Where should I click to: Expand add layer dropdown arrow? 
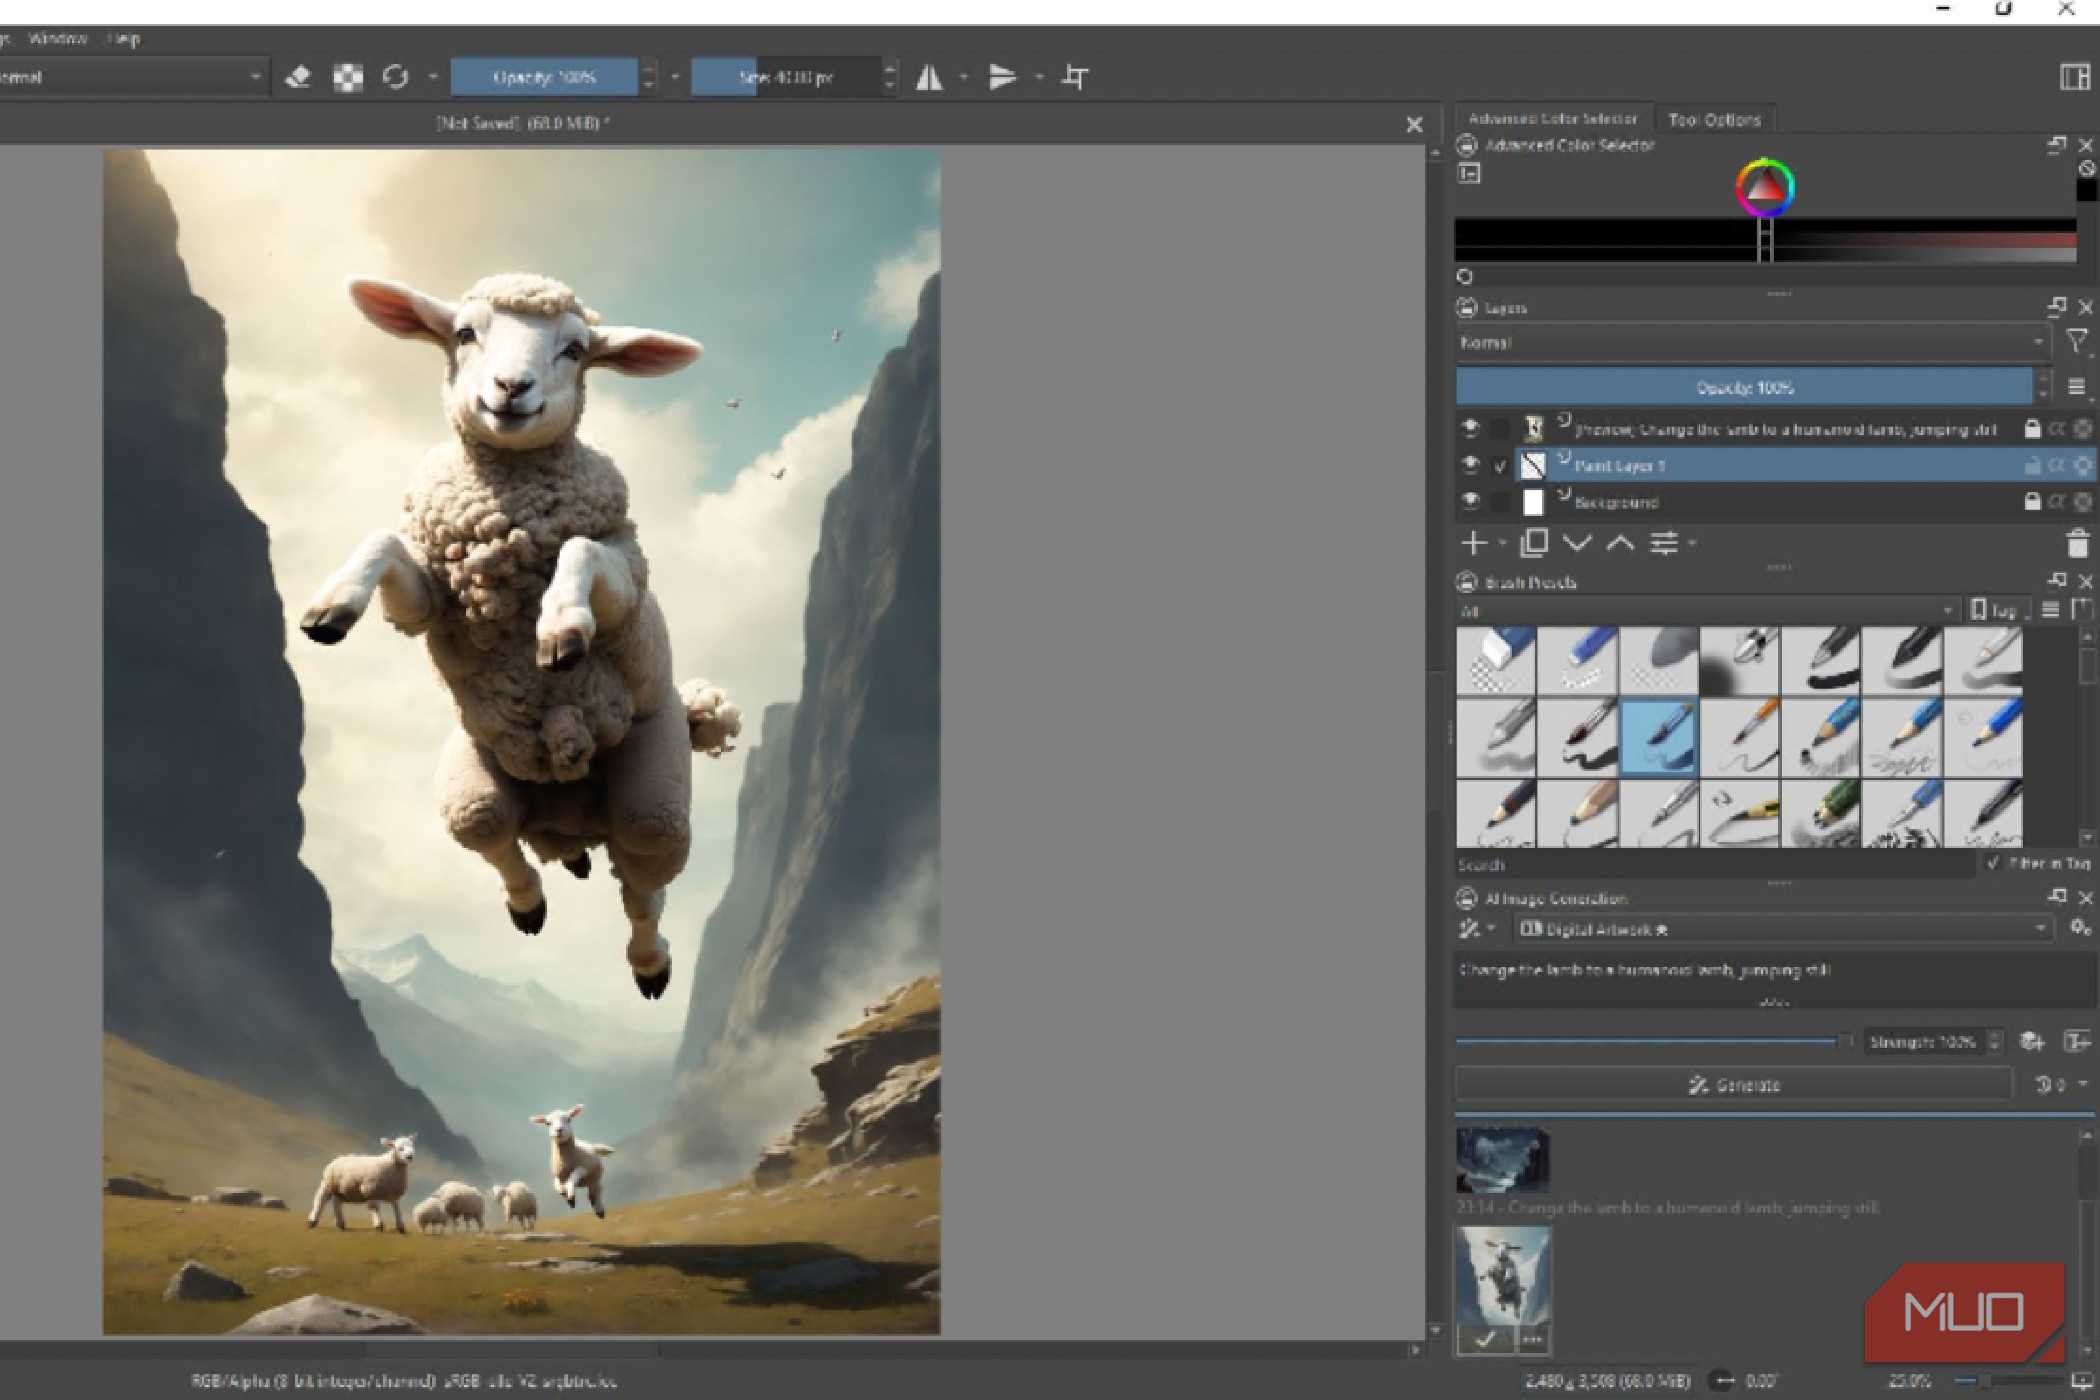pos(1501,543)
